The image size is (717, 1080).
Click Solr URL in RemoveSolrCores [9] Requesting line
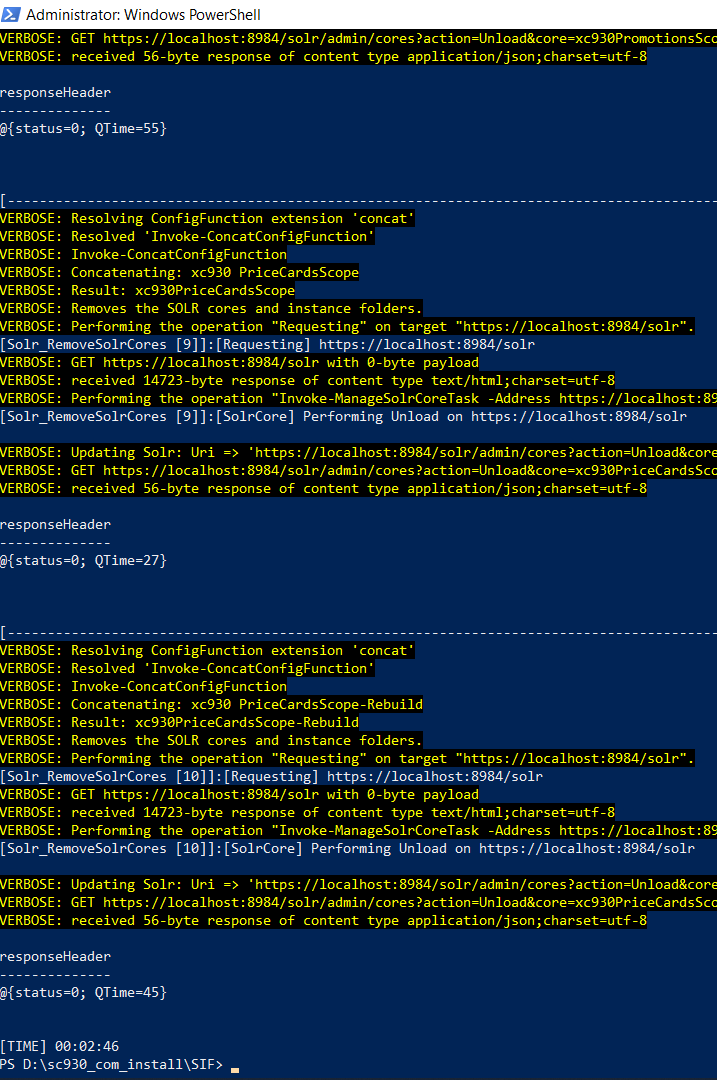(x=427, y=345)
